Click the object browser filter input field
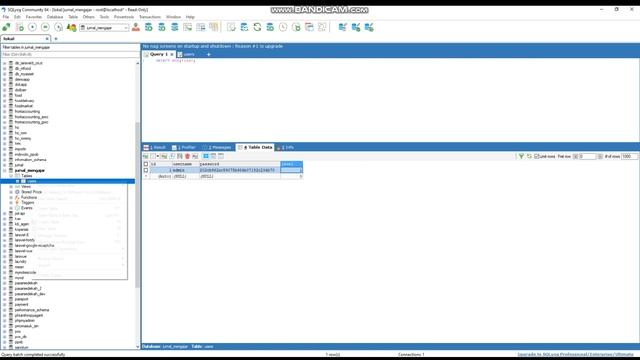This screenshot has height=360, width=640. point(70,54)
